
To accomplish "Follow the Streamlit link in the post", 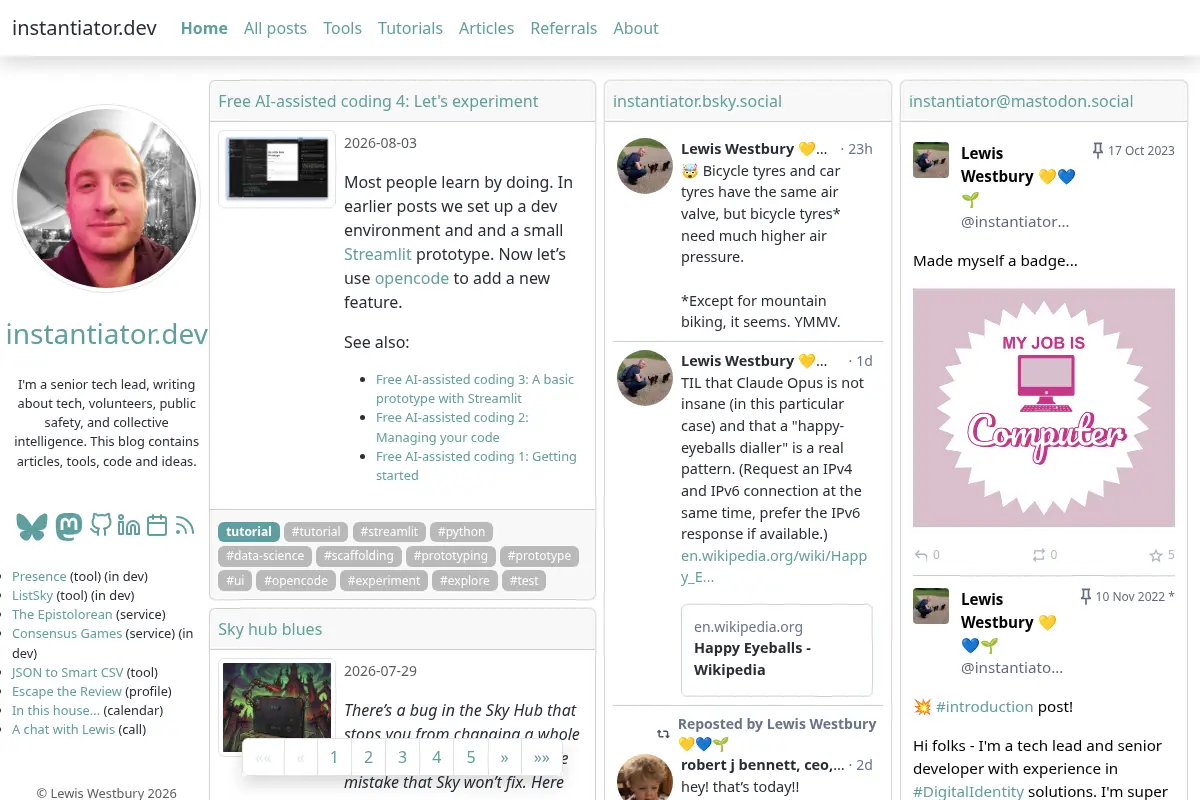I will tap(378, 254).
